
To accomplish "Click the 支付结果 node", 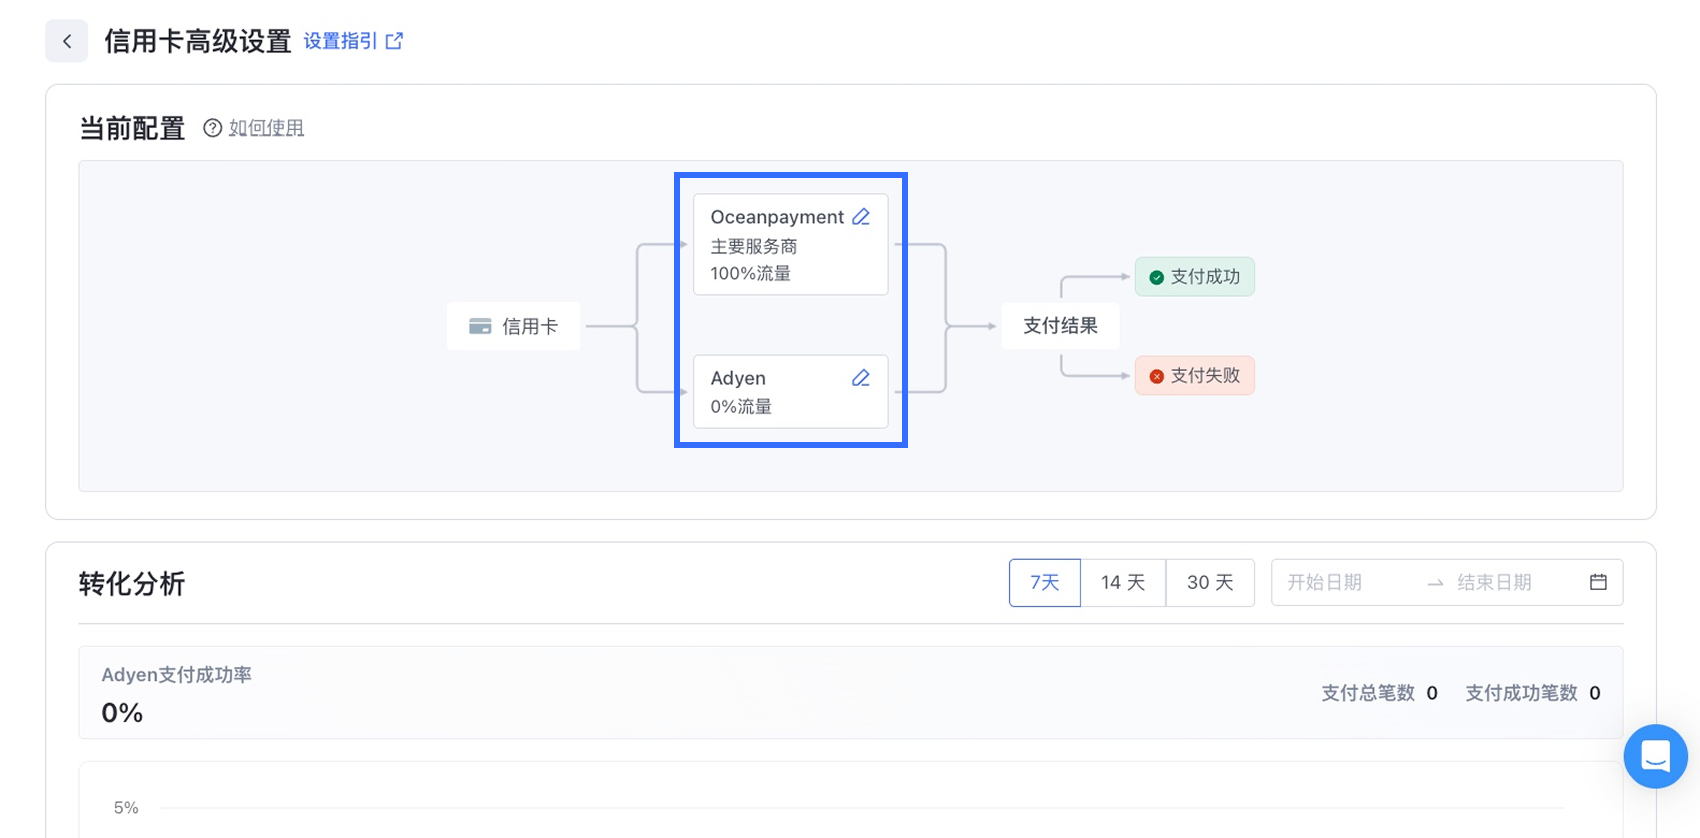I will [x=1060, y=326].
